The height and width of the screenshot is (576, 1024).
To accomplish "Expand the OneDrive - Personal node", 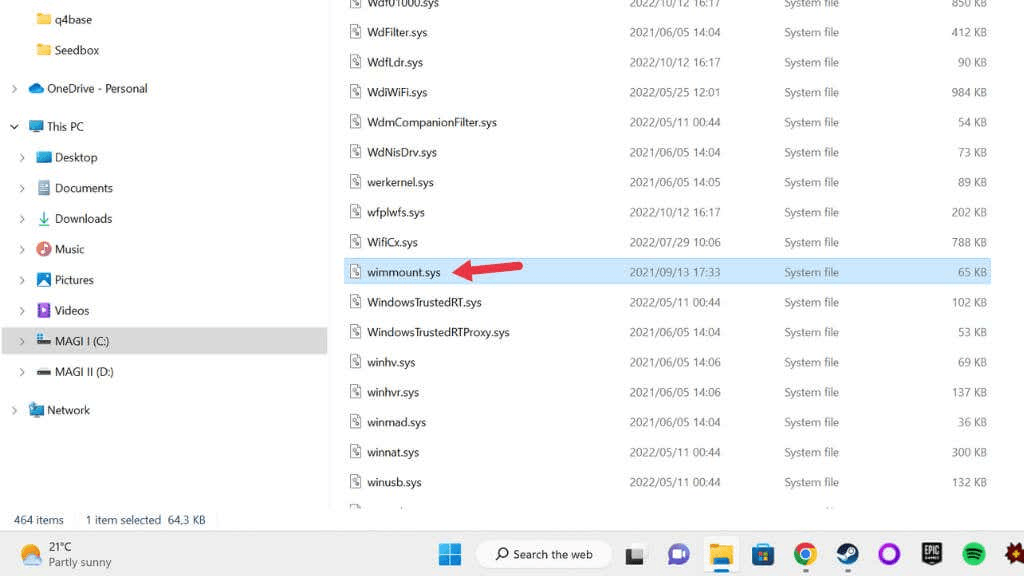I will [x=14, y=89].
